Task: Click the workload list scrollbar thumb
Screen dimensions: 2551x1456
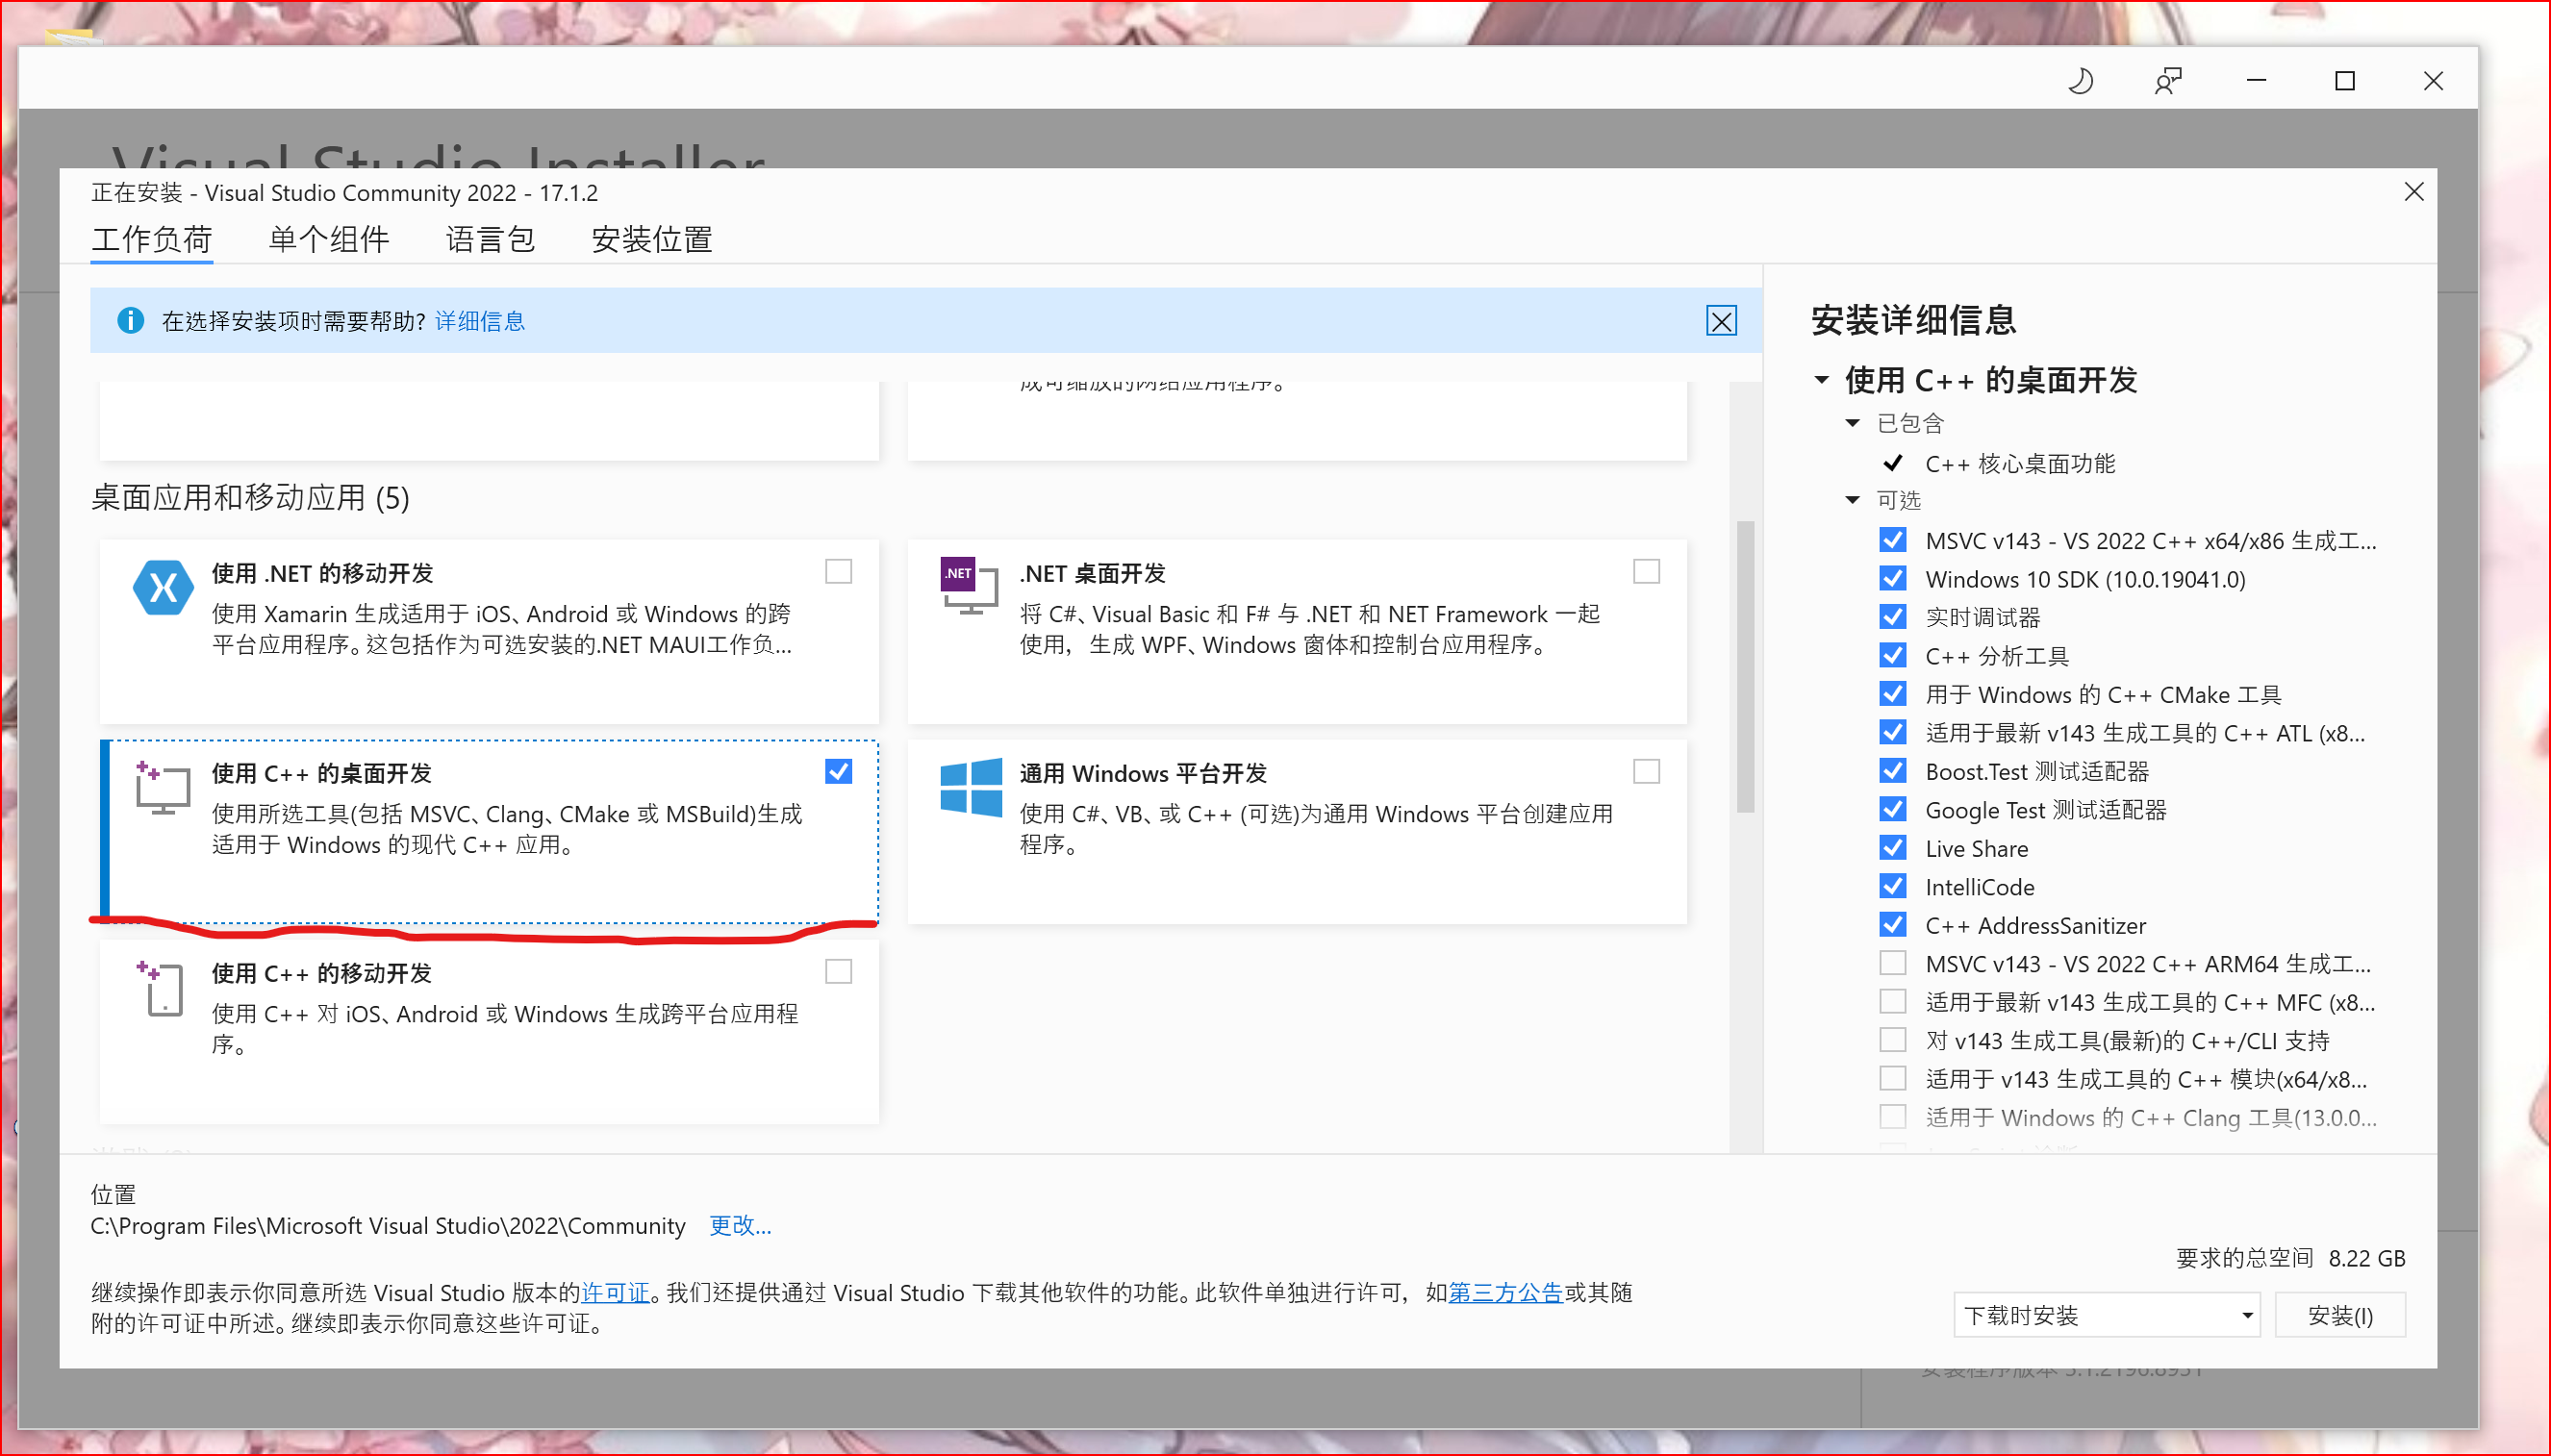Action: point(1745,666)
